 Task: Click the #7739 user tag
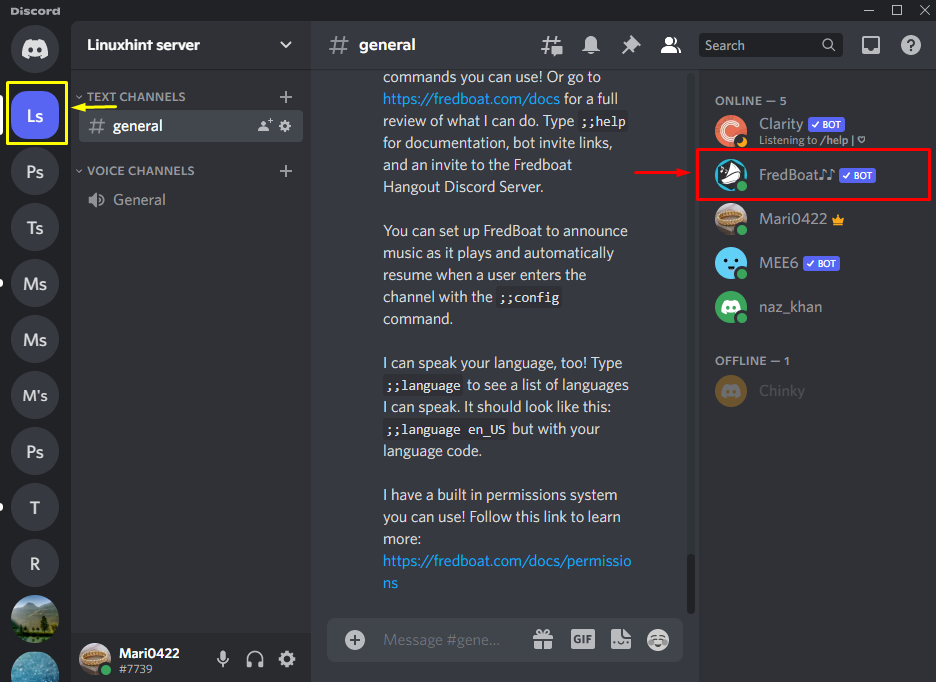coord(136,669)
